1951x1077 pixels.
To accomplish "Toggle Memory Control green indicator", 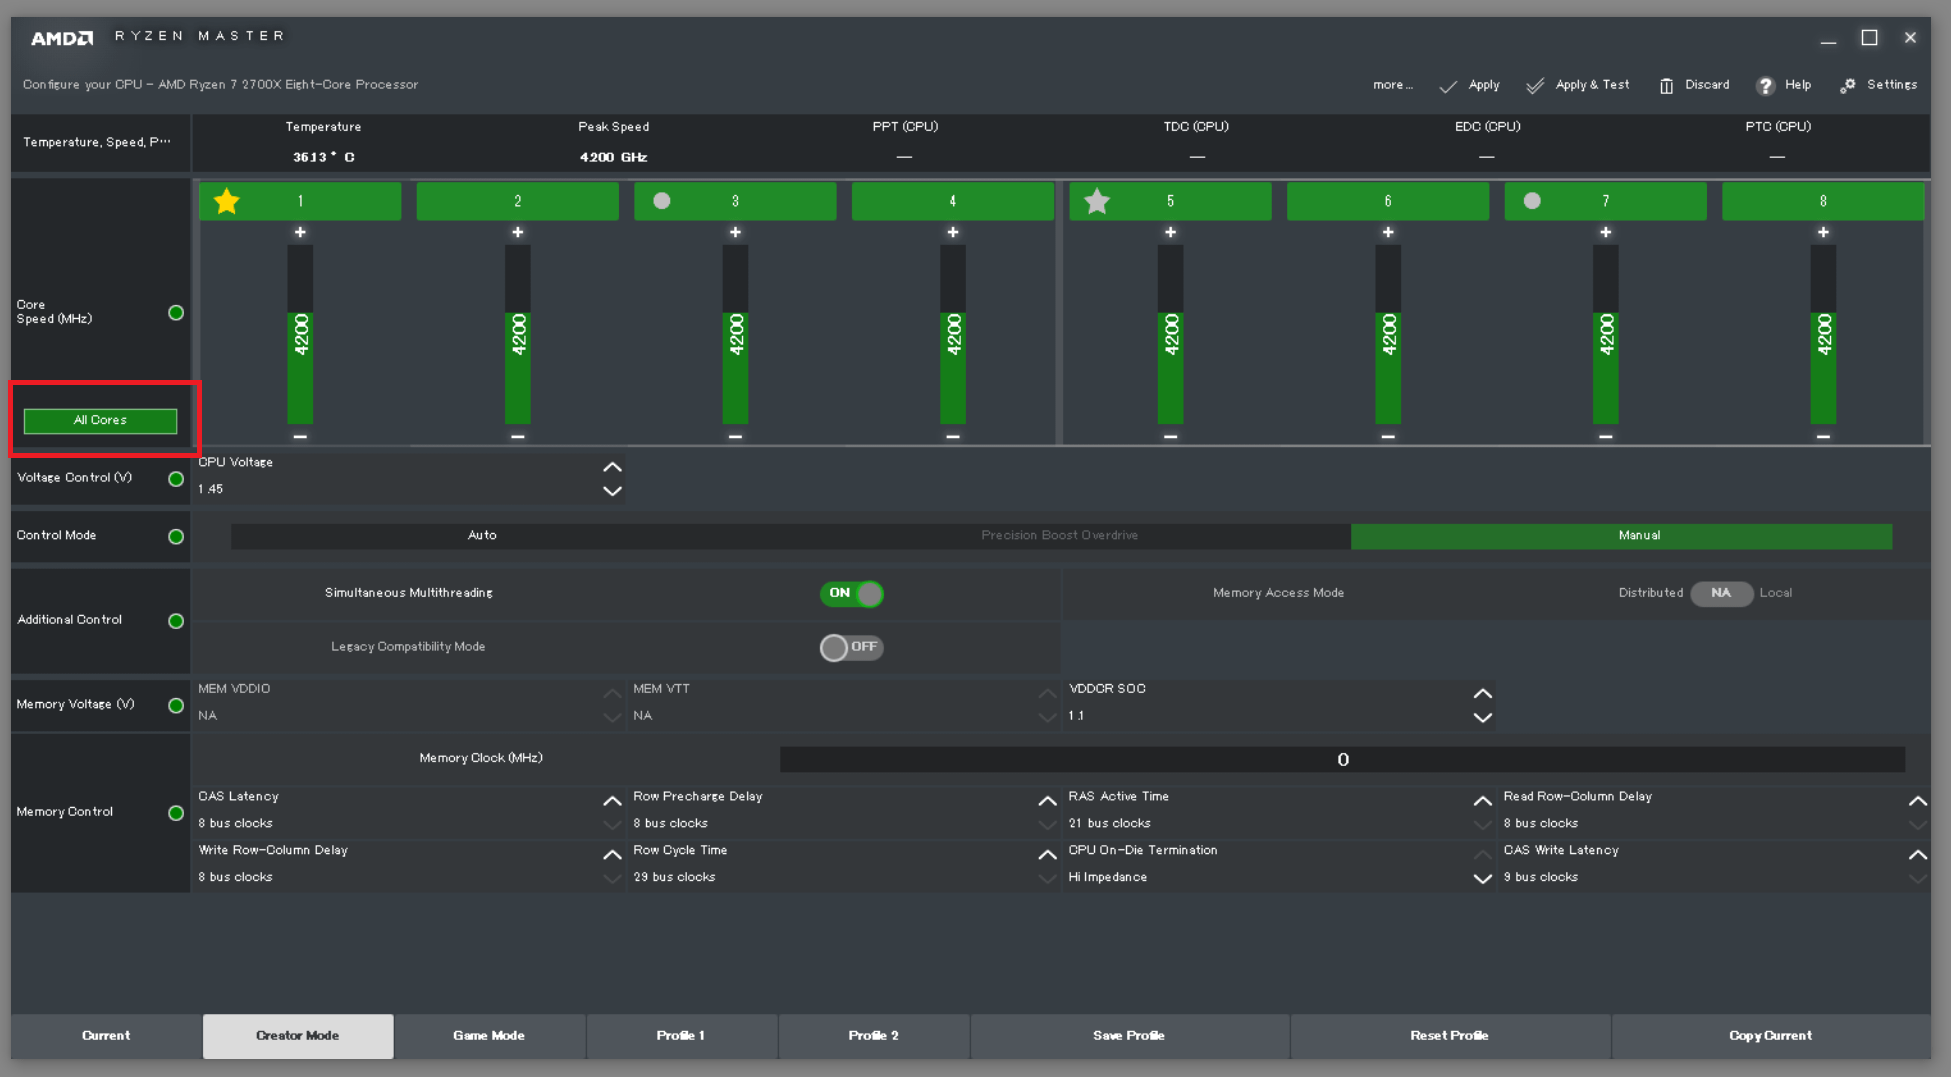I will coord(176,813).
